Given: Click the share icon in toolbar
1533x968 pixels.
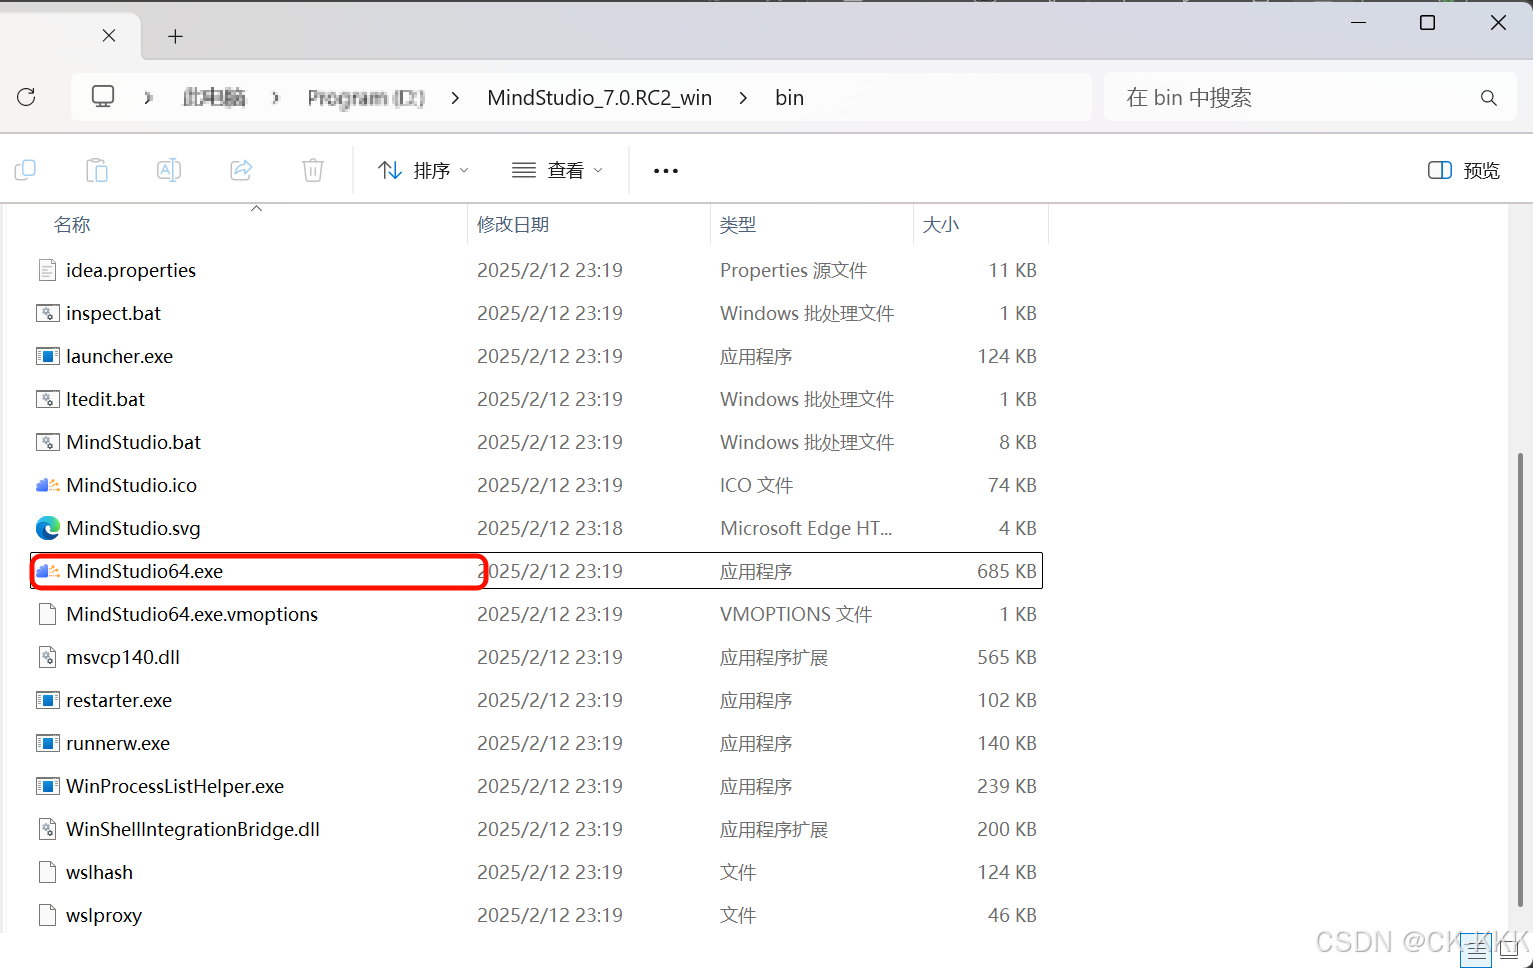Looking at the screenshot, I should point(241,171).
